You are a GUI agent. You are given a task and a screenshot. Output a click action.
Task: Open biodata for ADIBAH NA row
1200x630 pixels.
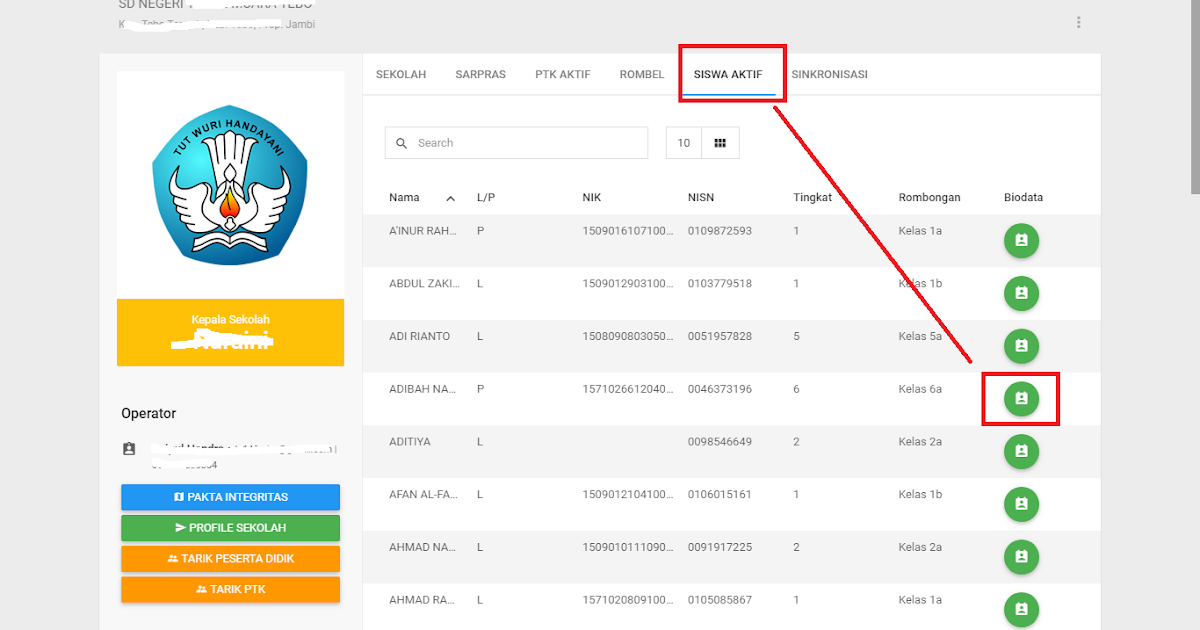[x=1021, y=399]
